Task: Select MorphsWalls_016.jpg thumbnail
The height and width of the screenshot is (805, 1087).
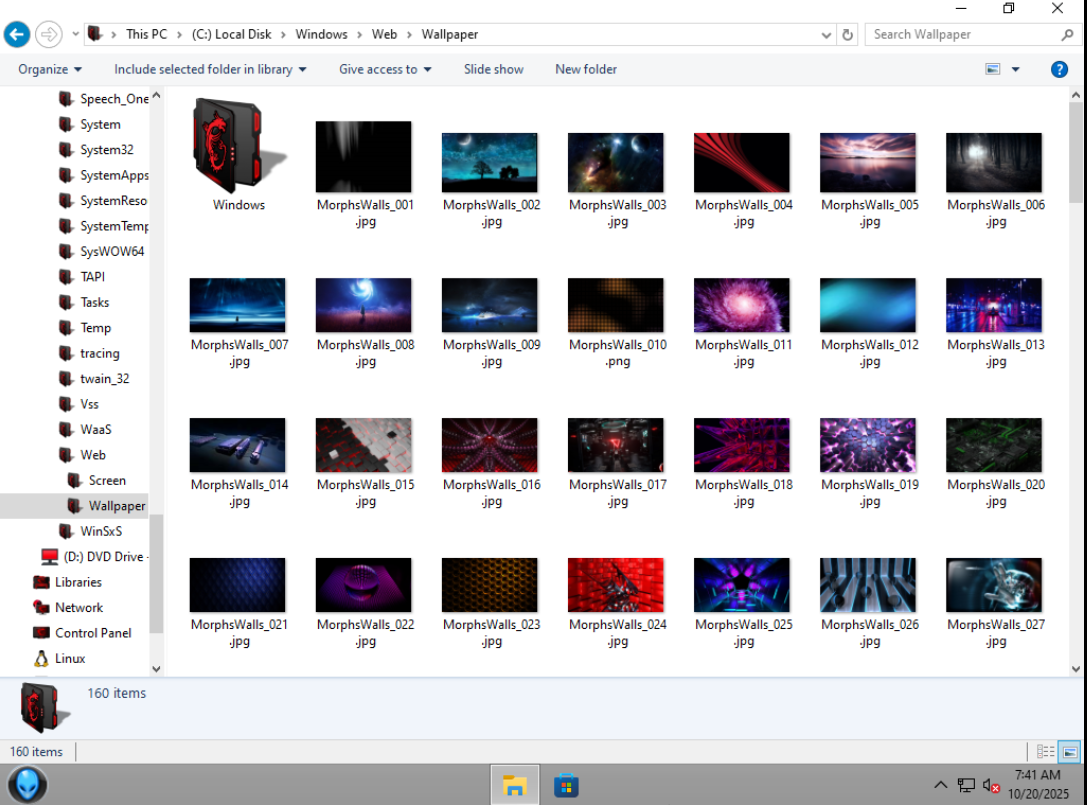Action: [x=489, y=445]
